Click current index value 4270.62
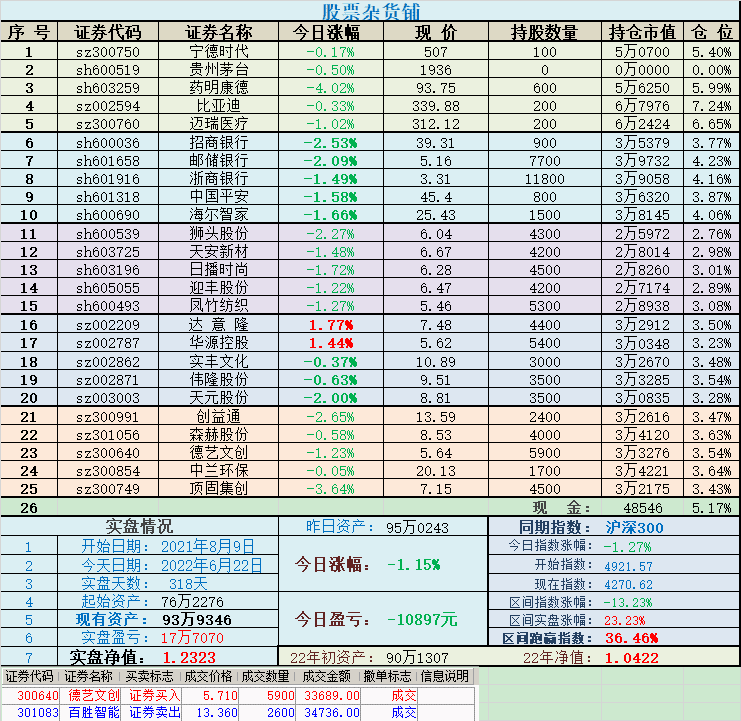This screenshot has width=741, height=721. pos(629,584)
